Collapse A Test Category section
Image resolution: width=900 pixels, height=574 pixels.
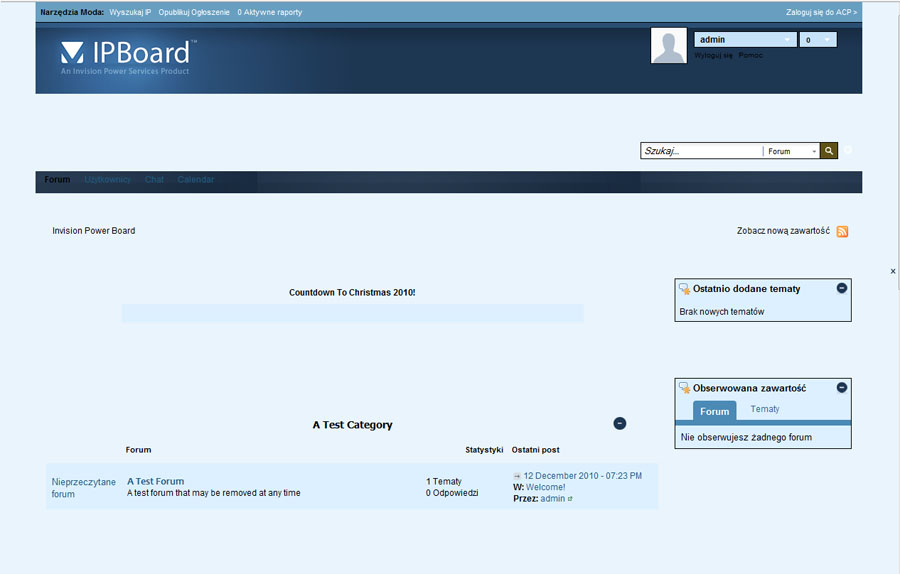(619, 424)
